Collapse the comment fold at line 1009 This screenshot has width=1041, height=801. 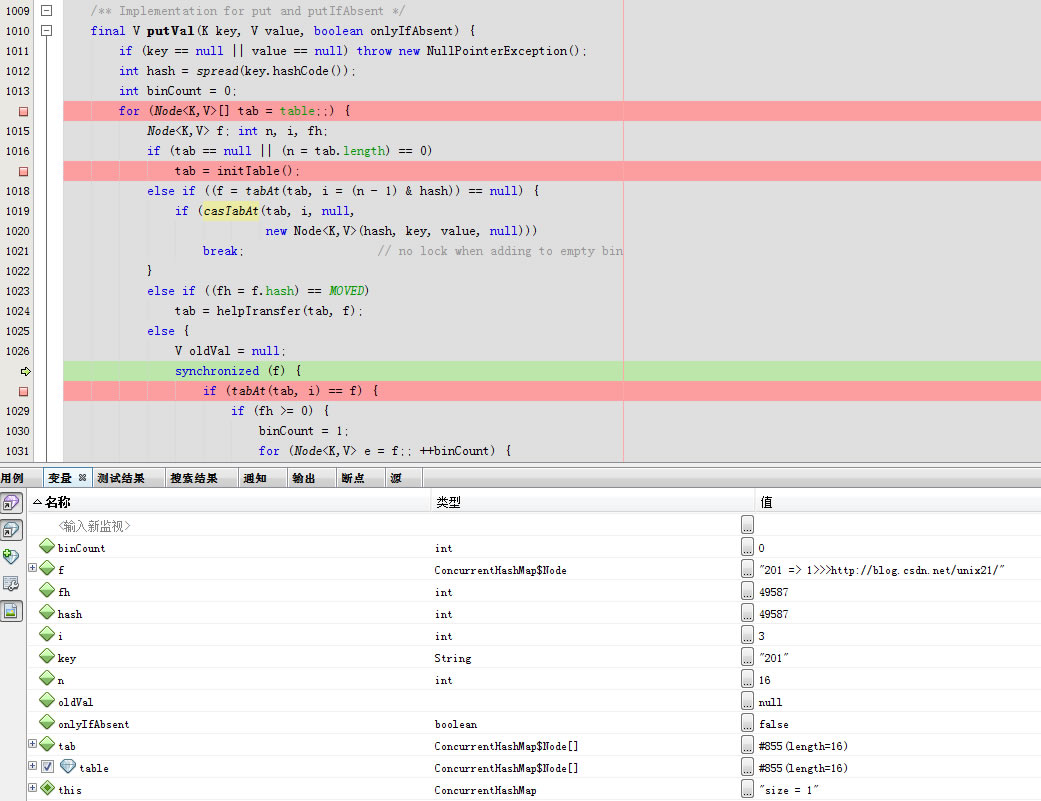pos(46,11)
